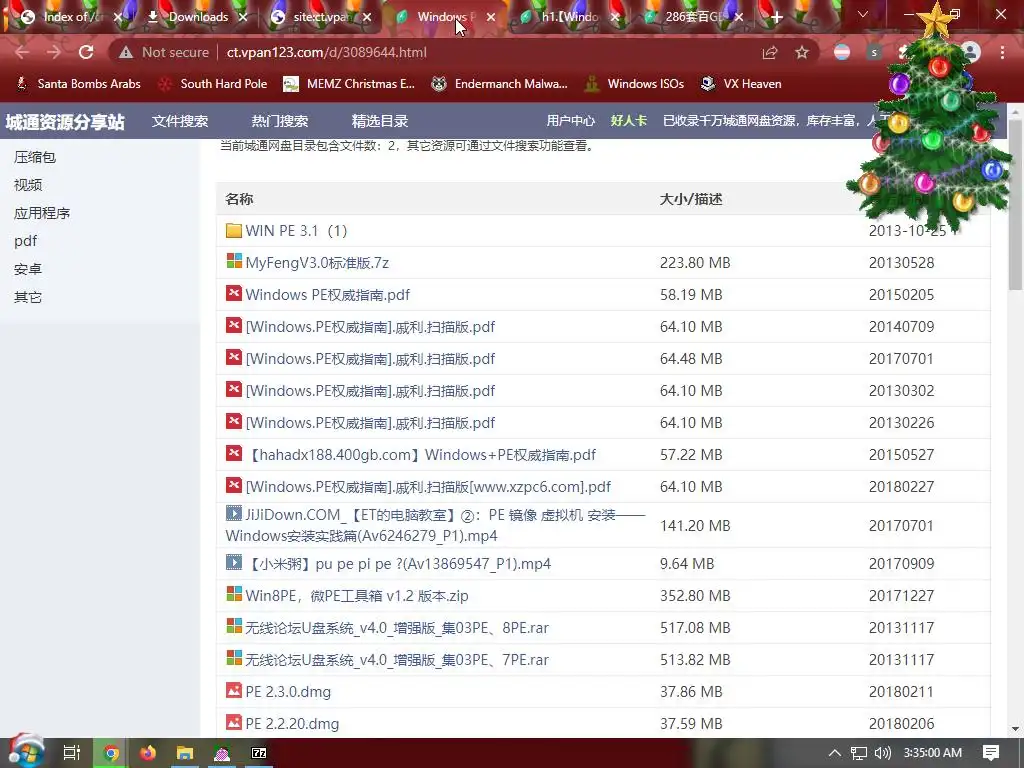Screen dimensions: 1024x768
Task: Open the Endermanch Malwa... bookmark
Action: click(499, 84)
